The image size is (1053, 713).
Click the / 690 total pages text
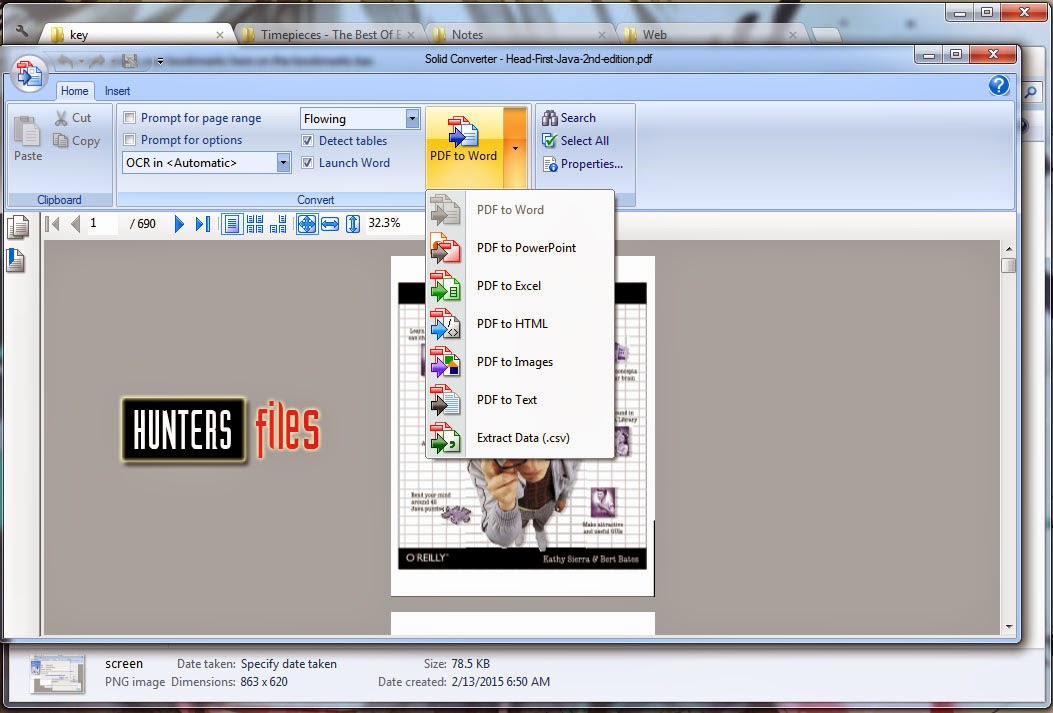[142, 224]
